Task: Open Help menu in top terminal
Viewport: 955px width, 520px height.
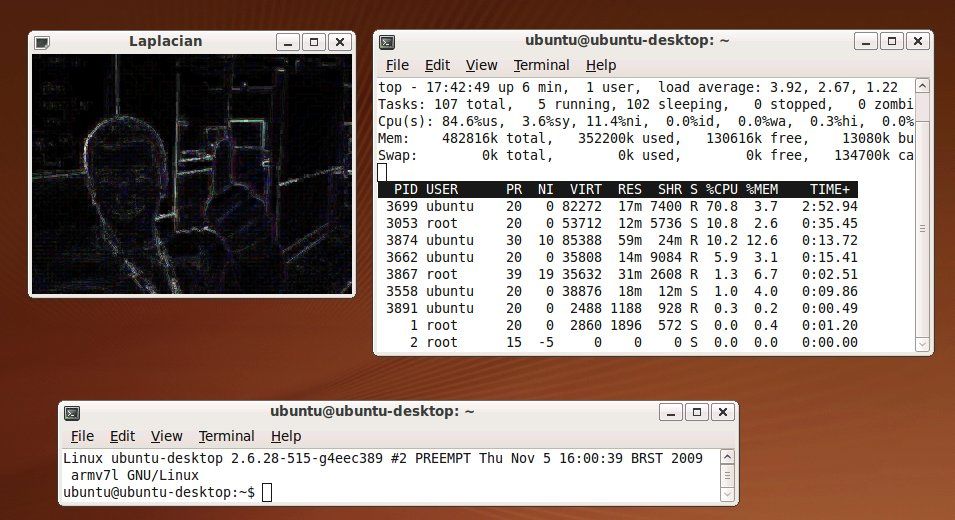Action: tap(601, 65)
